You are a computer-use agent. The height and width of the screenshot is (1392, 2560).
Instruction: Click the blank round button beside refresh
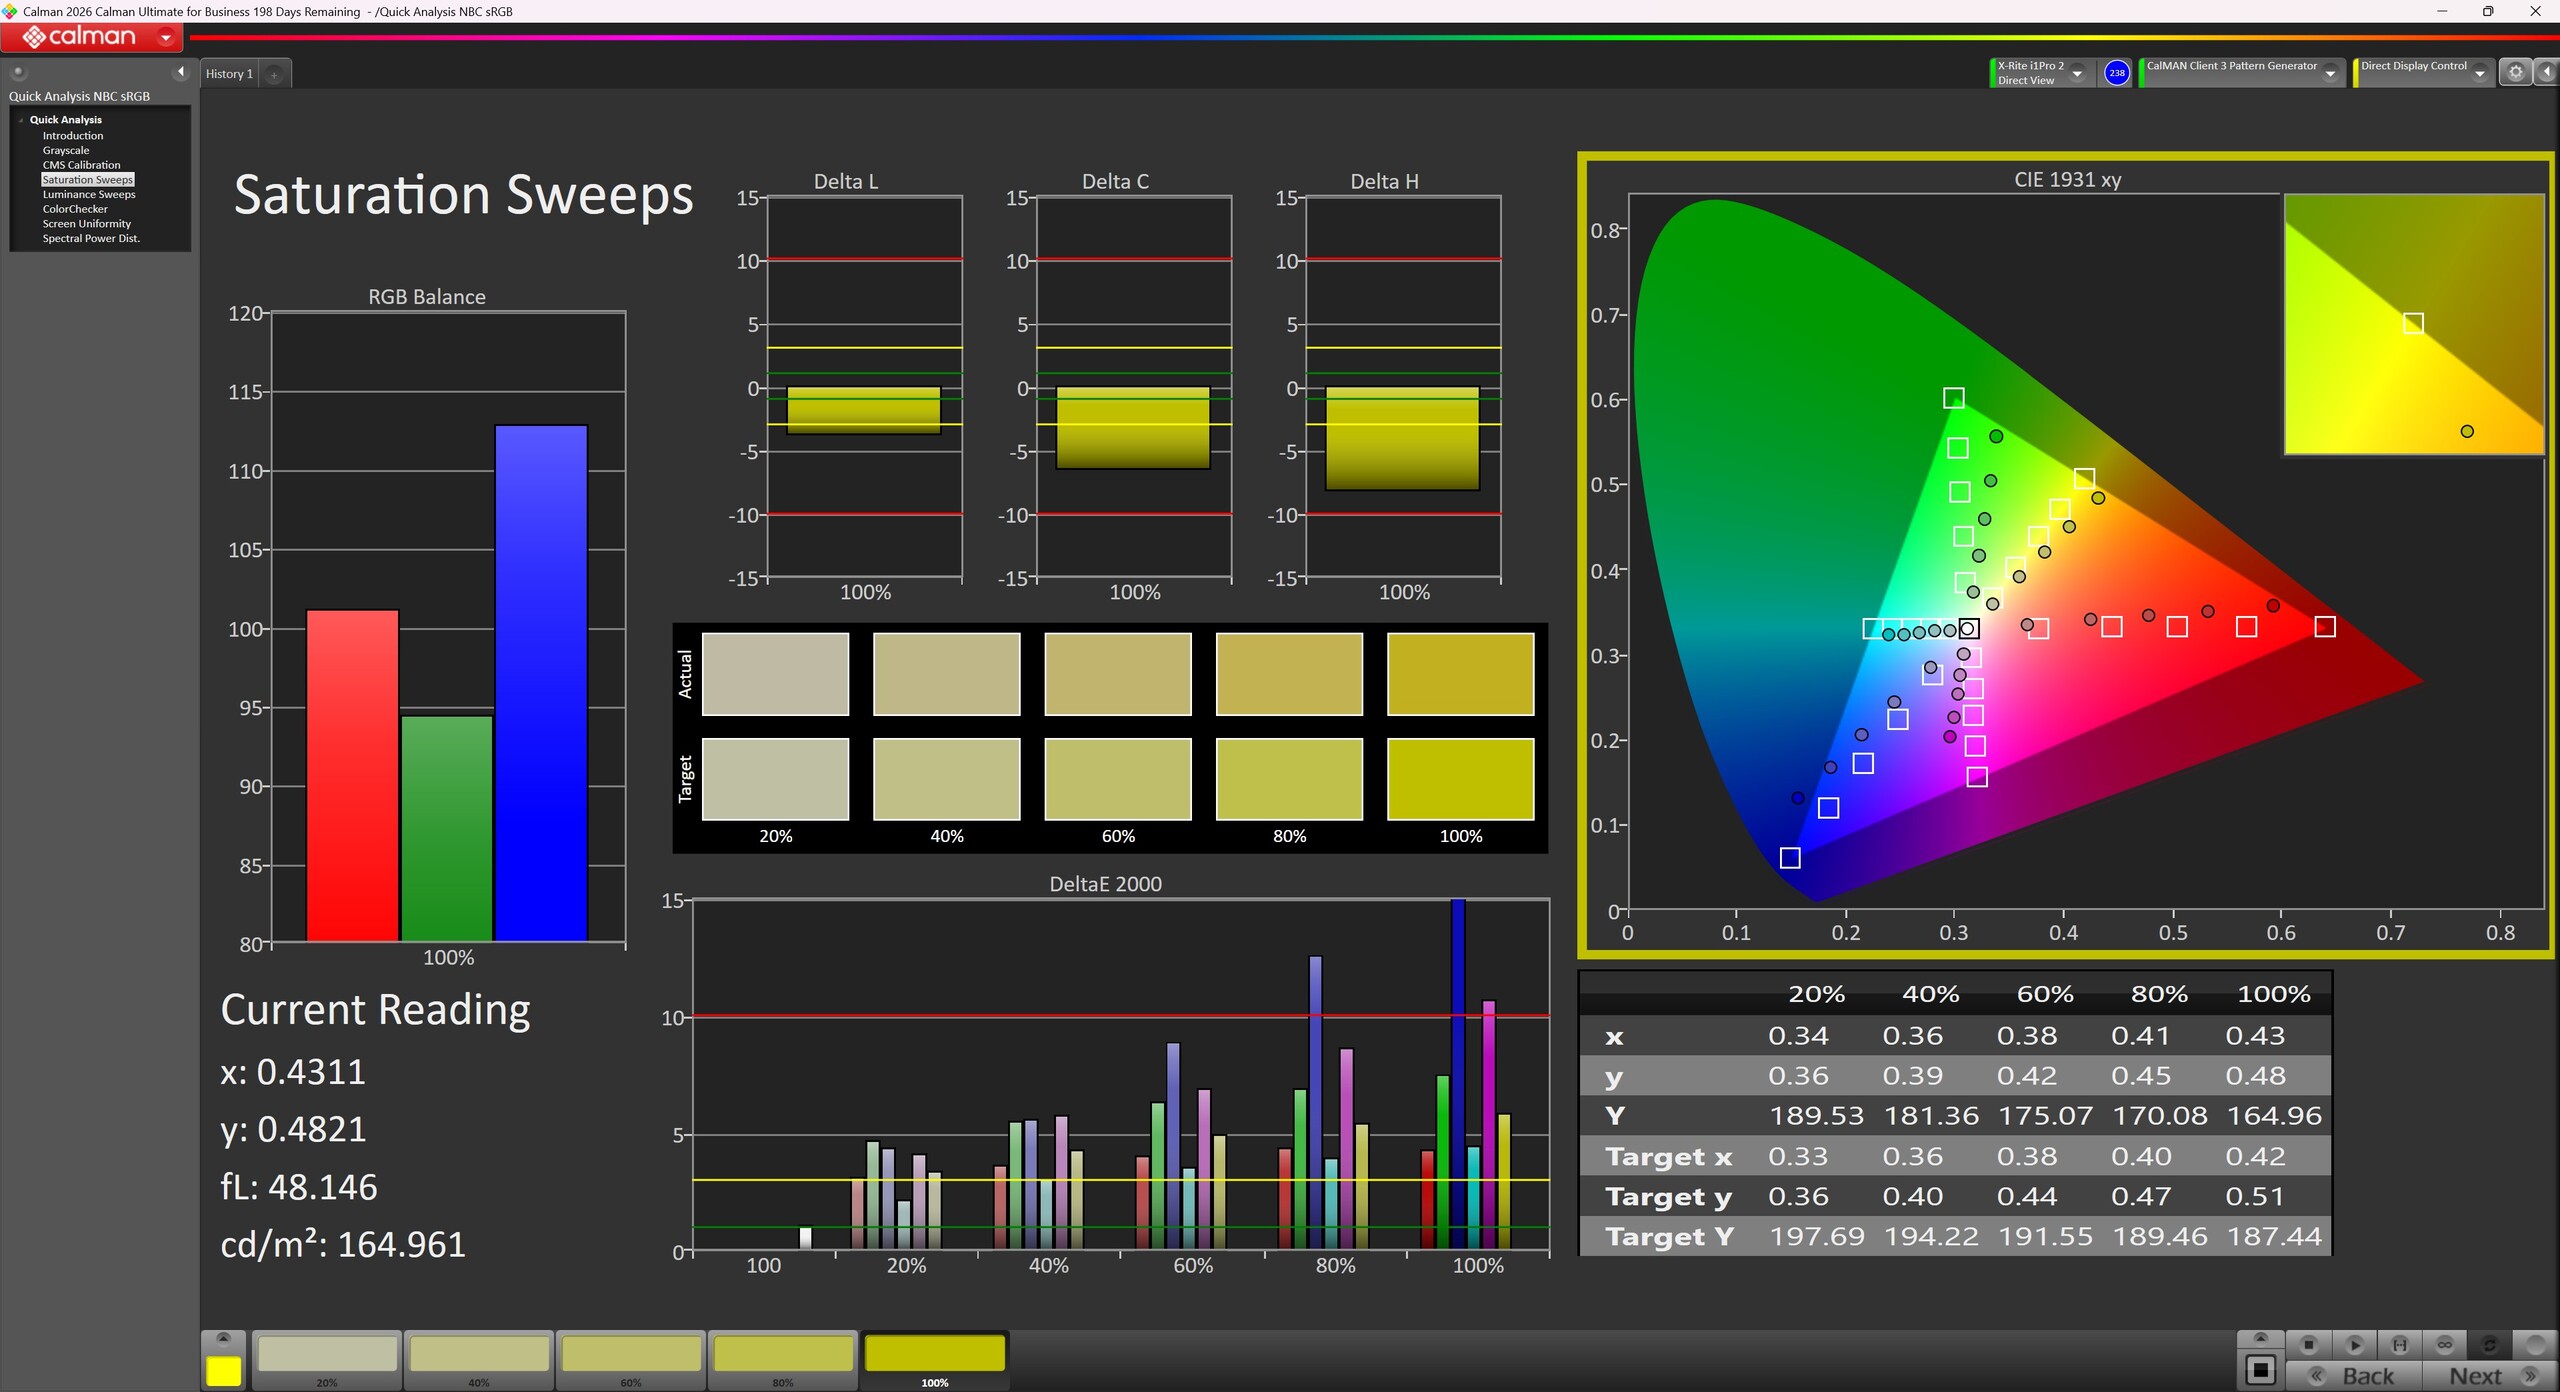(2535, 1345)
